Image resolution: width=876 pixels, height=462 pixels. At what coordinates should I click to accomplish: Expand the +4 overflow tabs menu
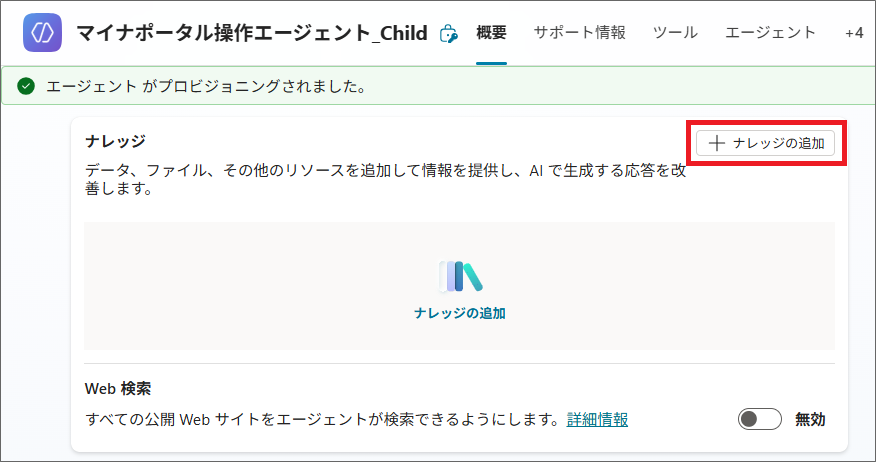pos(853,33)
